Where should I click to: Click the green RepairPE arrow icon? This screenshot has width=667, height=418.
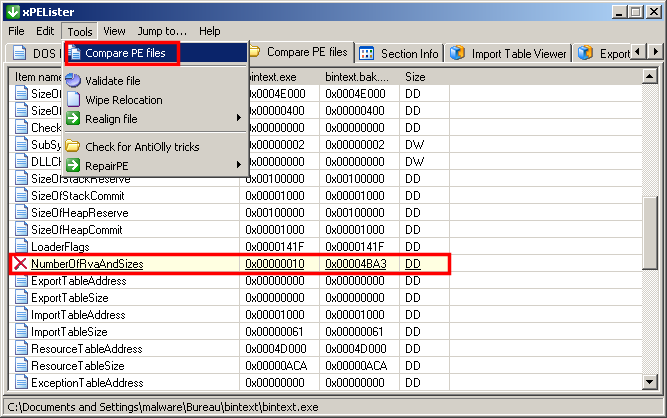73,164
